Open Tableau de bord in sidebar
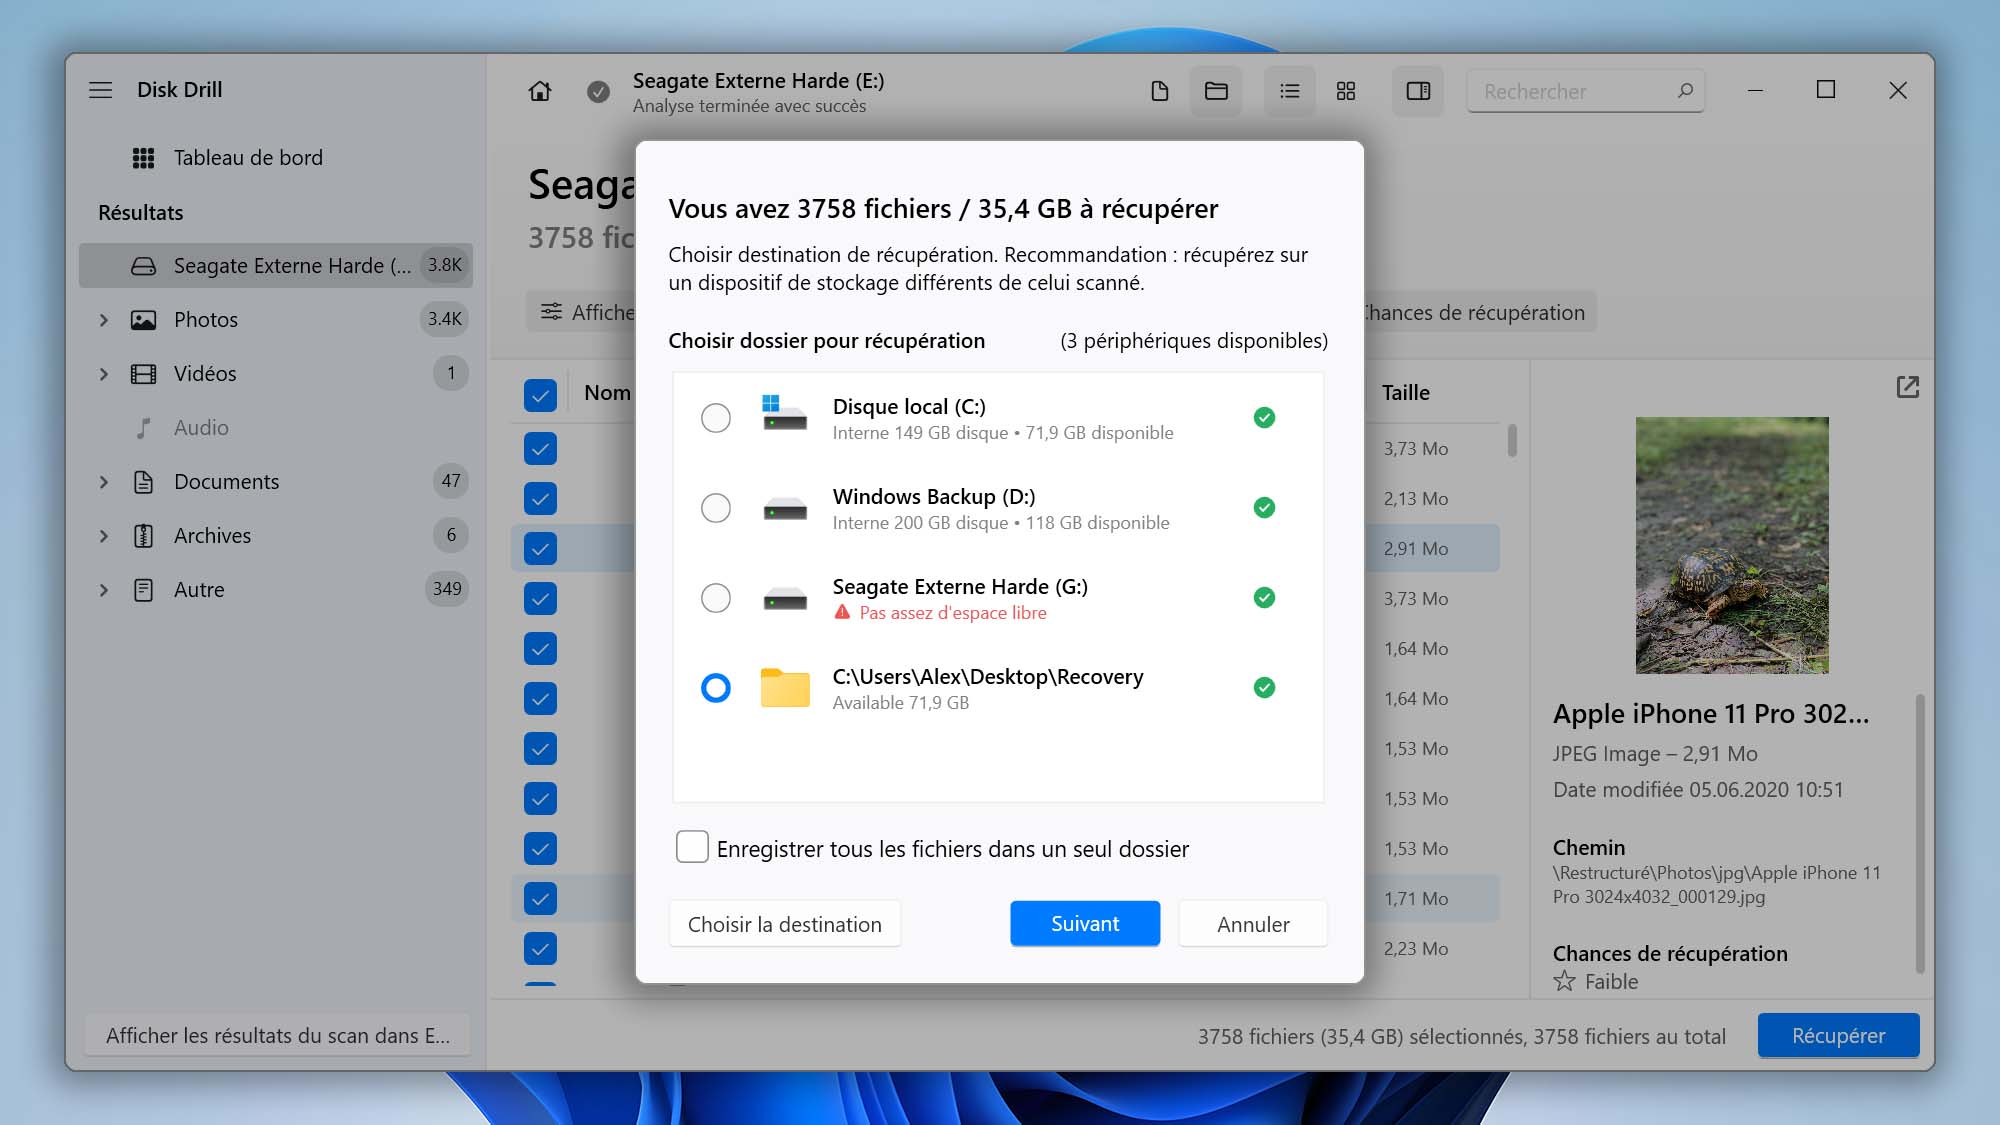The image size is (2000, 1125). coord(247,158)
